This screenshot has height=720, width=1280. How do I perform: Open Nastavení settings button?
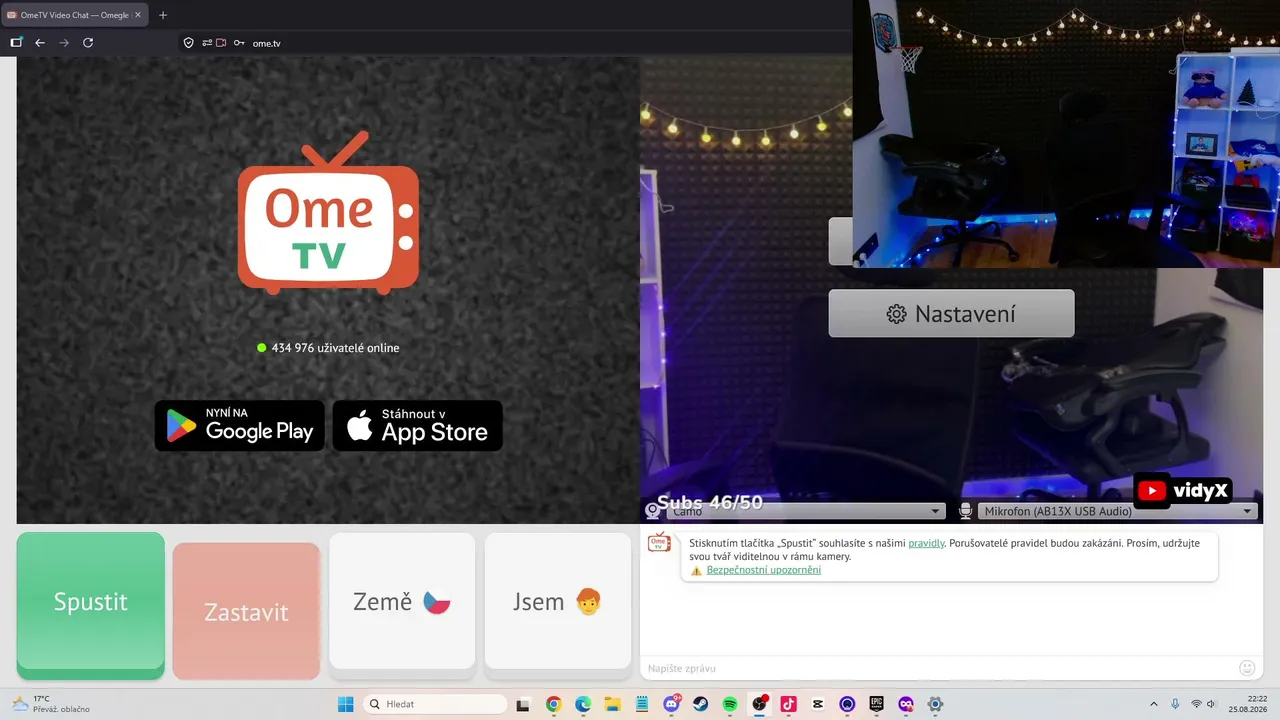tap(951, 314)
